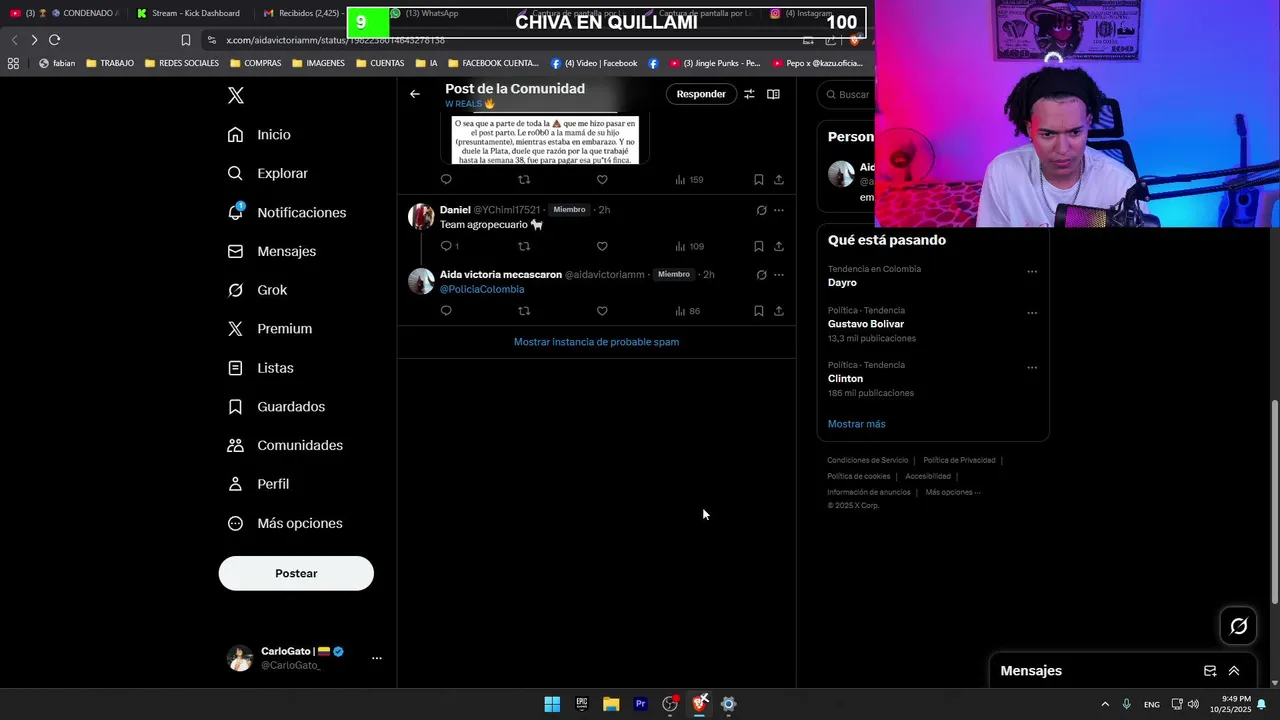This screenshot has width=1280, height=720.
Task: Open more options on Daniel's post
Action: click(779, 210)
